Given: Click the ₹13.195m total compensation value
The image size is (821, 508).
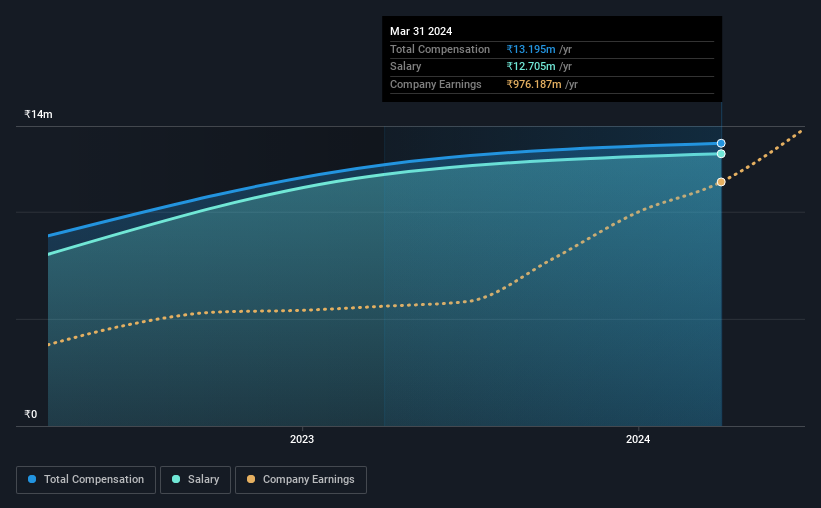Looking at the screenshot, I should pos(531,49).
